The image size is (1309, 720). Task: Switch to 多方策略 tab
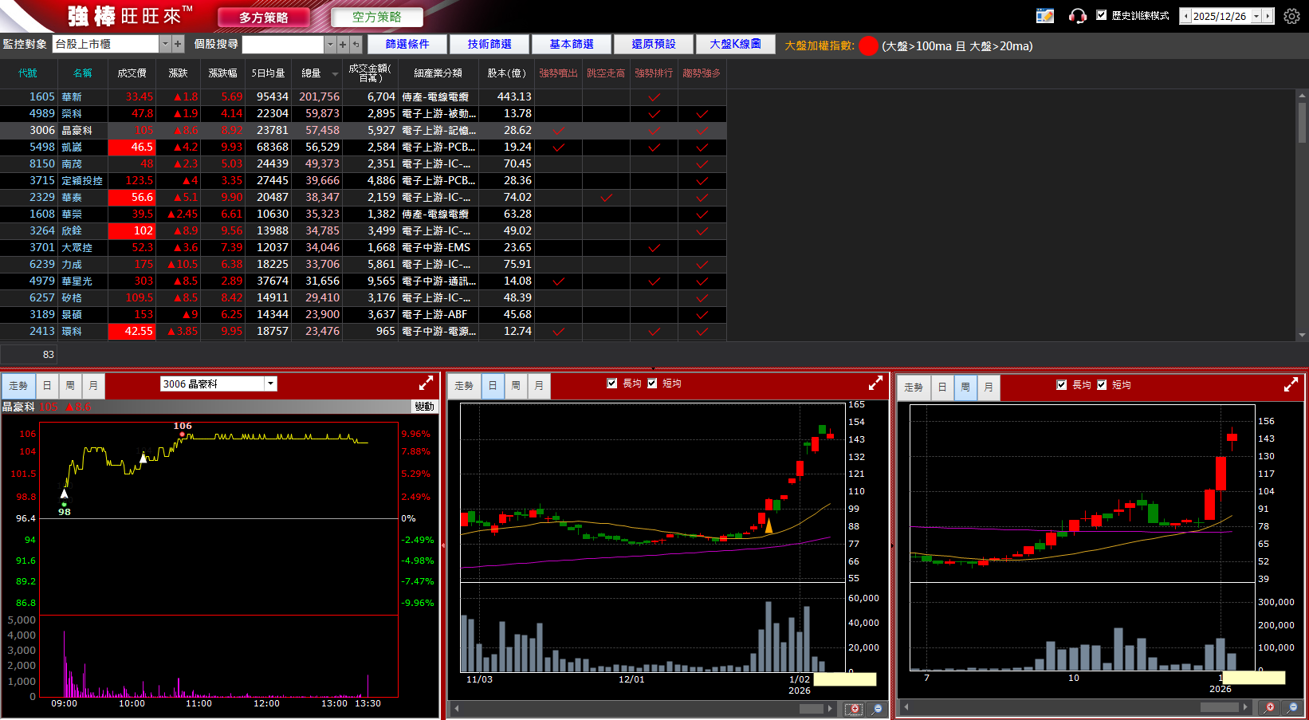pyautogui.click(x=263, y=17)
